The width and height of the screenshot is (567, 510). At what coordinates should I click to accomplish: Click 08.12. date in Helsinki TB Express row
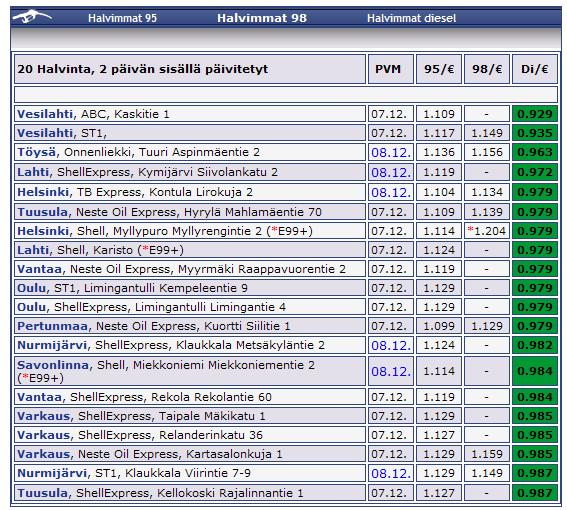391,192
